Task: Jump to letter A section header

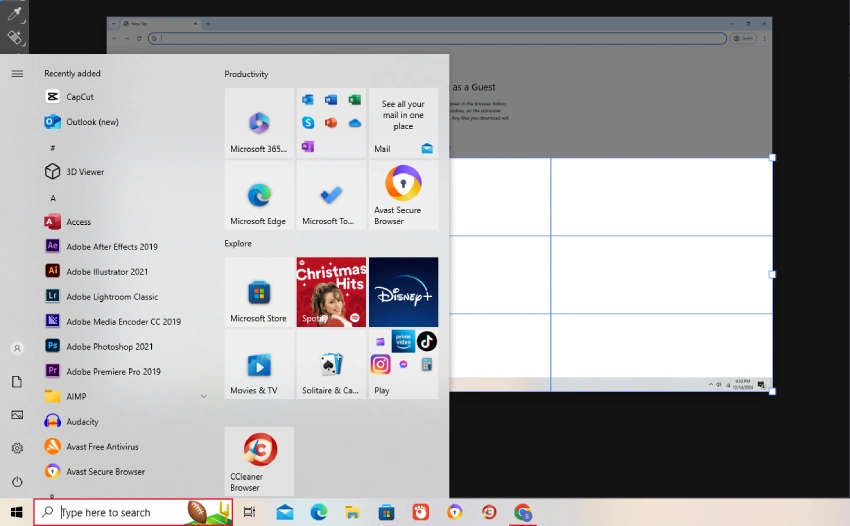Action: point(53,198)
